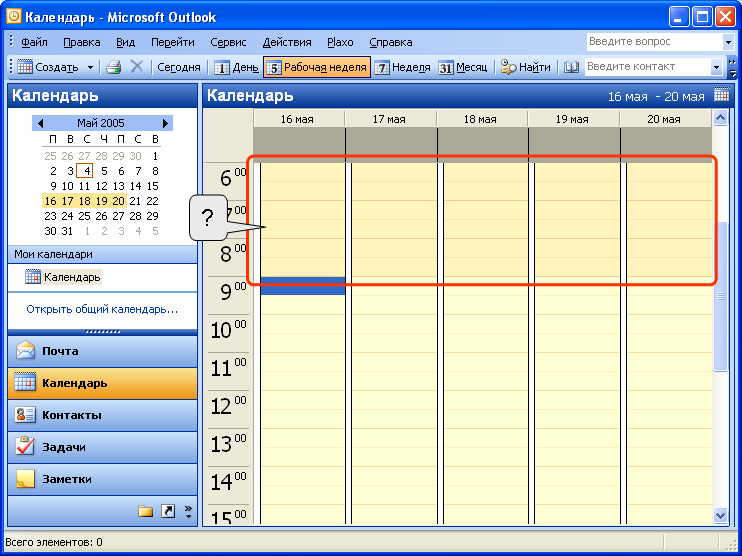Screen dimensions: 742x556
Task: Open the Контакты navigation button
Action: [102, 415]
